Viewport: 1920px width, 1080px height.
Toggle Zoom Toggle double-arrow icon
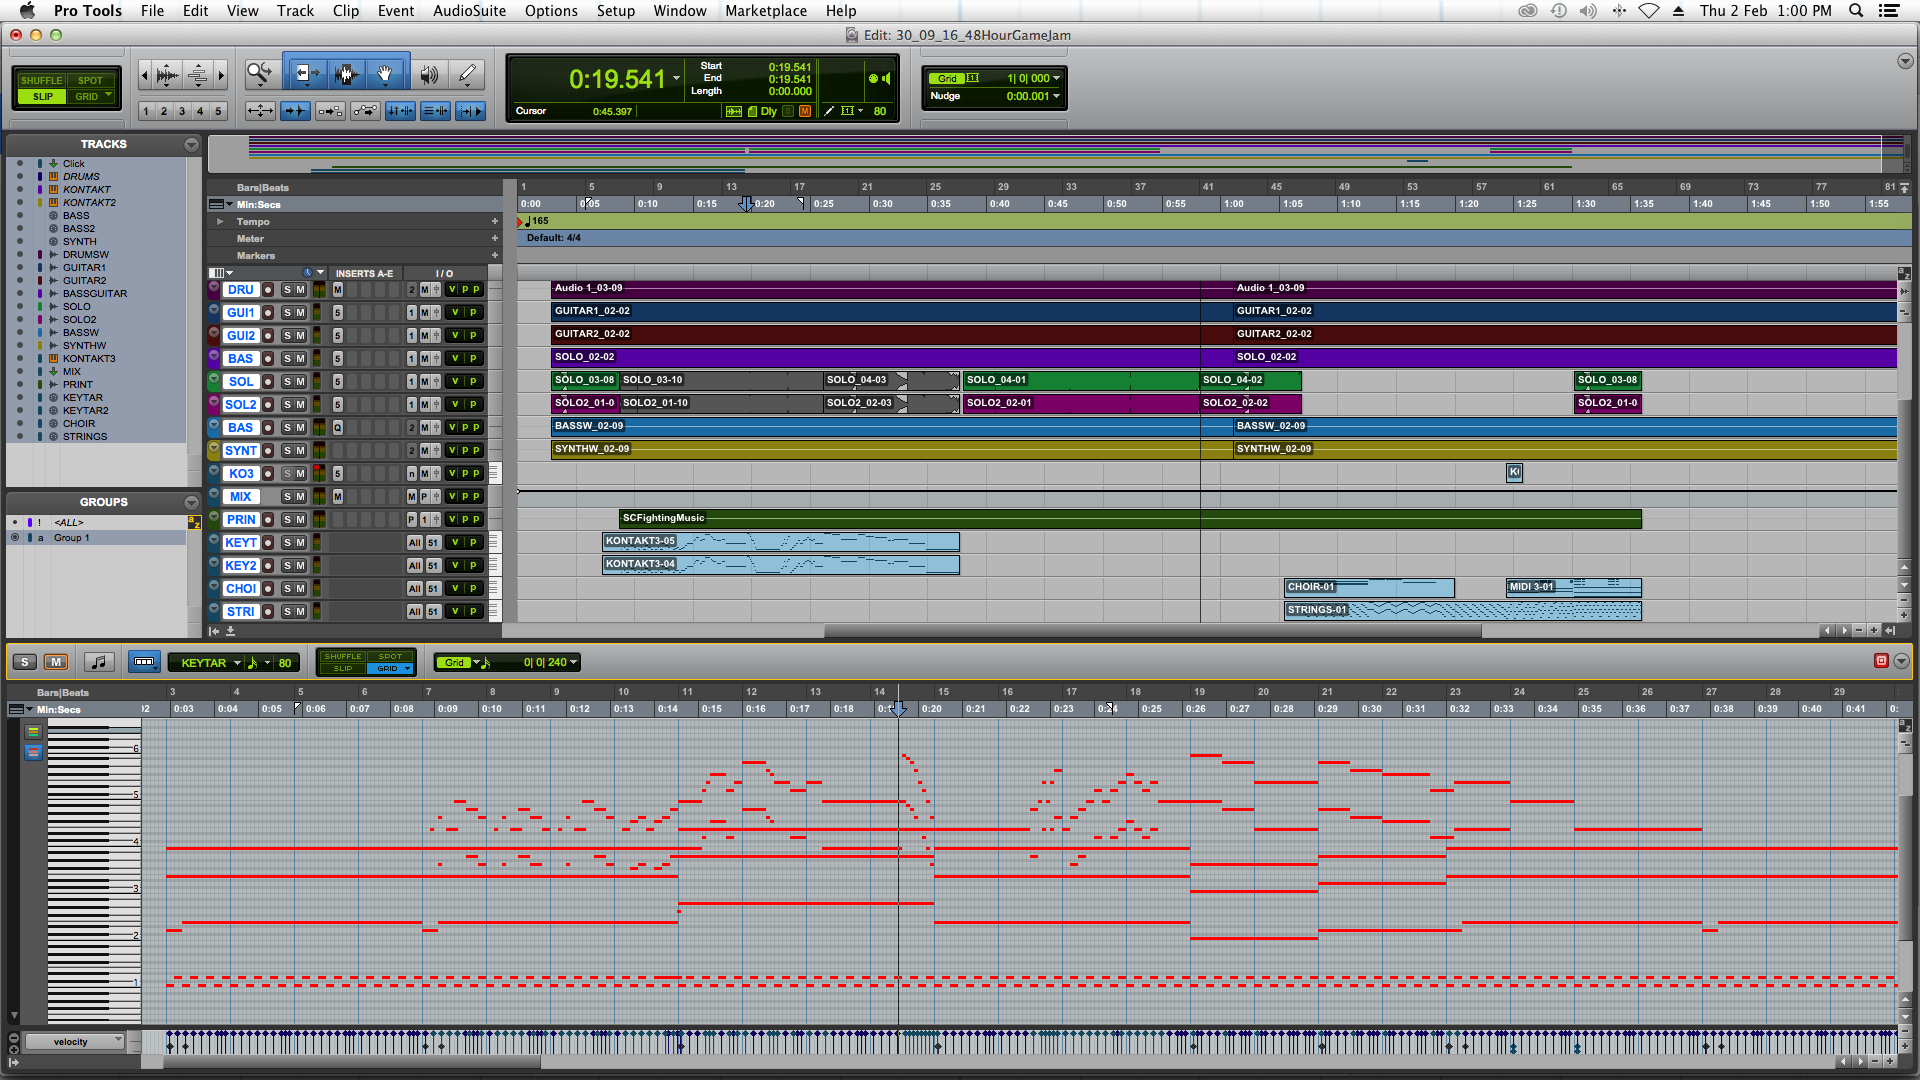point(260,111)
